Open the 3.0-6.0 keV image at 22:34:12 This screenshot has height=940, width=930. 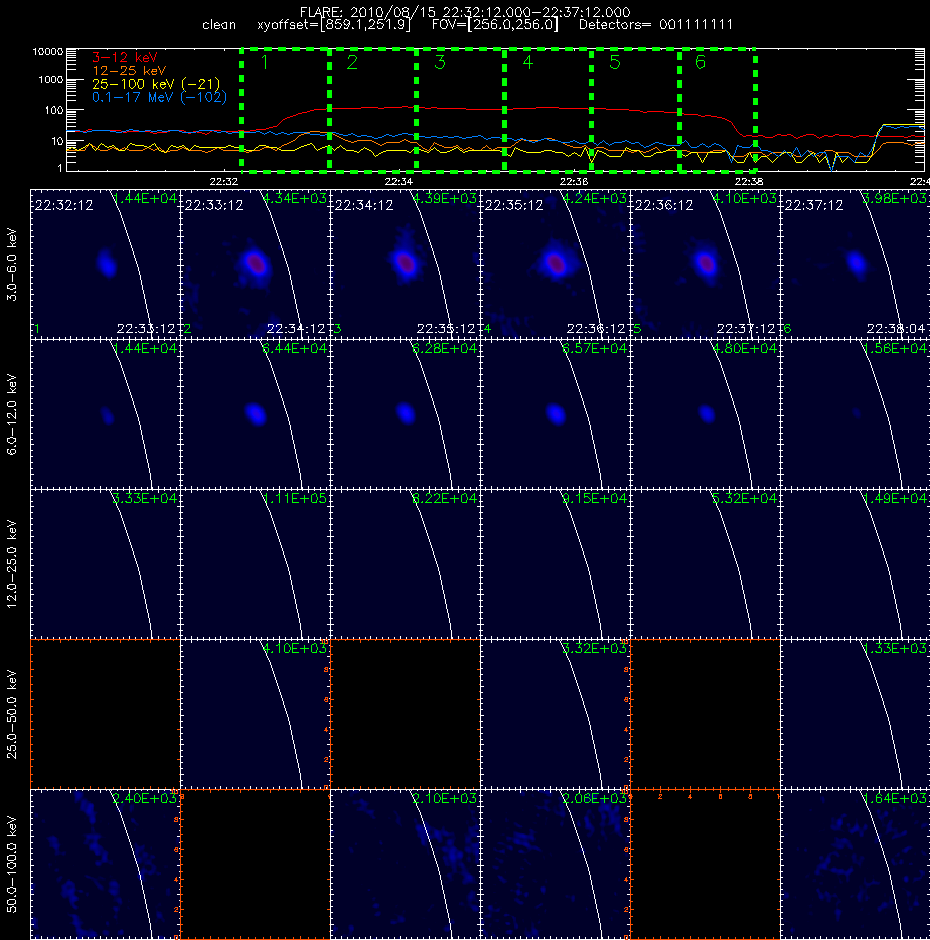point(405,264)
